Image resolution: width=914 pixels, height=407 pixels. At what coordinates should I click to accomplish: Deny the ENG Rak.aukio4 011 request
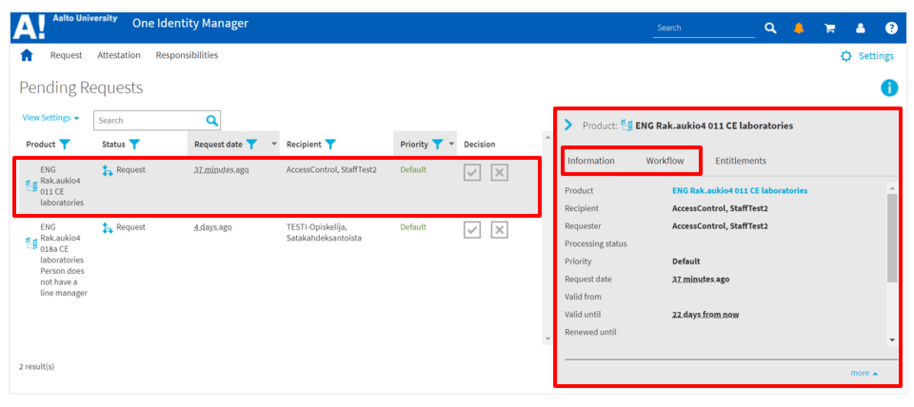[x=500, y=173]
